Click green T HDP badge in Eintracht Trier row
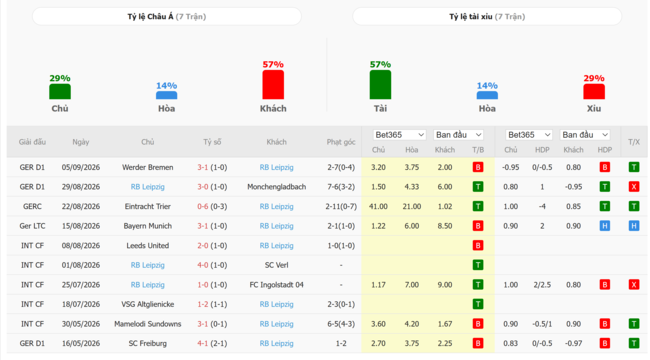 coord(605,206)
